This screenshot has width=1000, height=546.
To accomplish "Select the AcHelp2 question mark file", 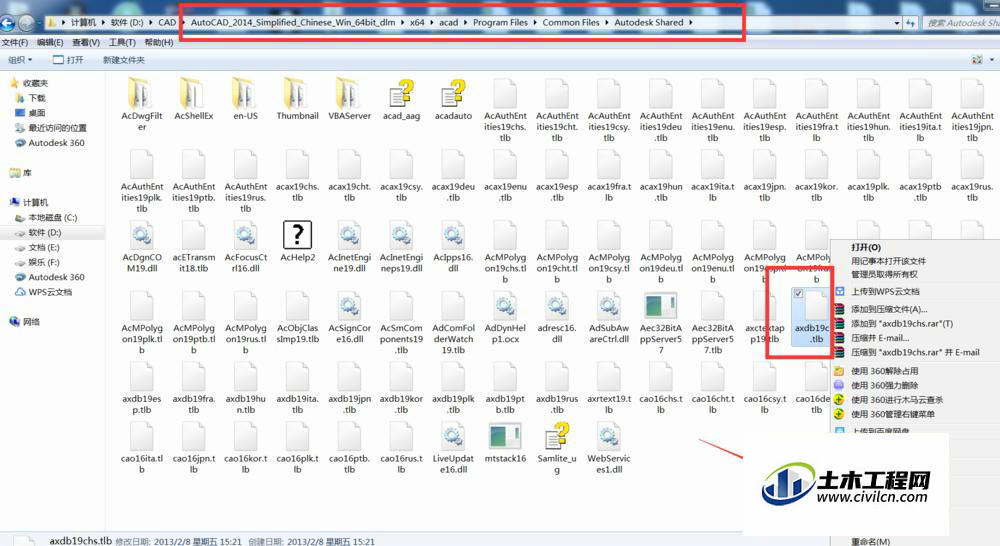I will click(x=297, y=242).
